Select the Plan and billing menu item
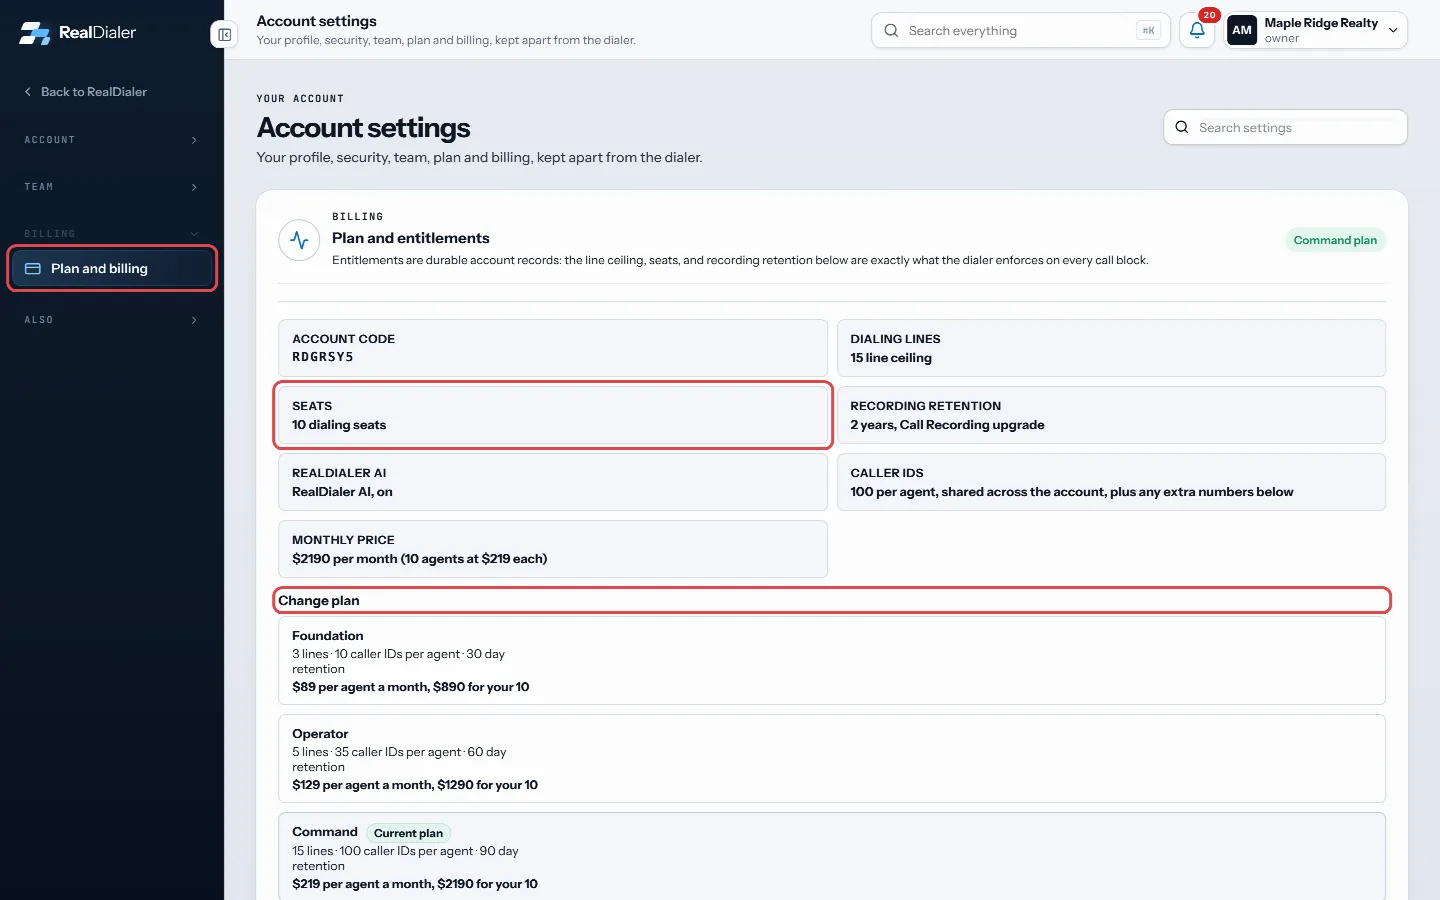This screenshot has width=1440, height=900. [112, 269]
